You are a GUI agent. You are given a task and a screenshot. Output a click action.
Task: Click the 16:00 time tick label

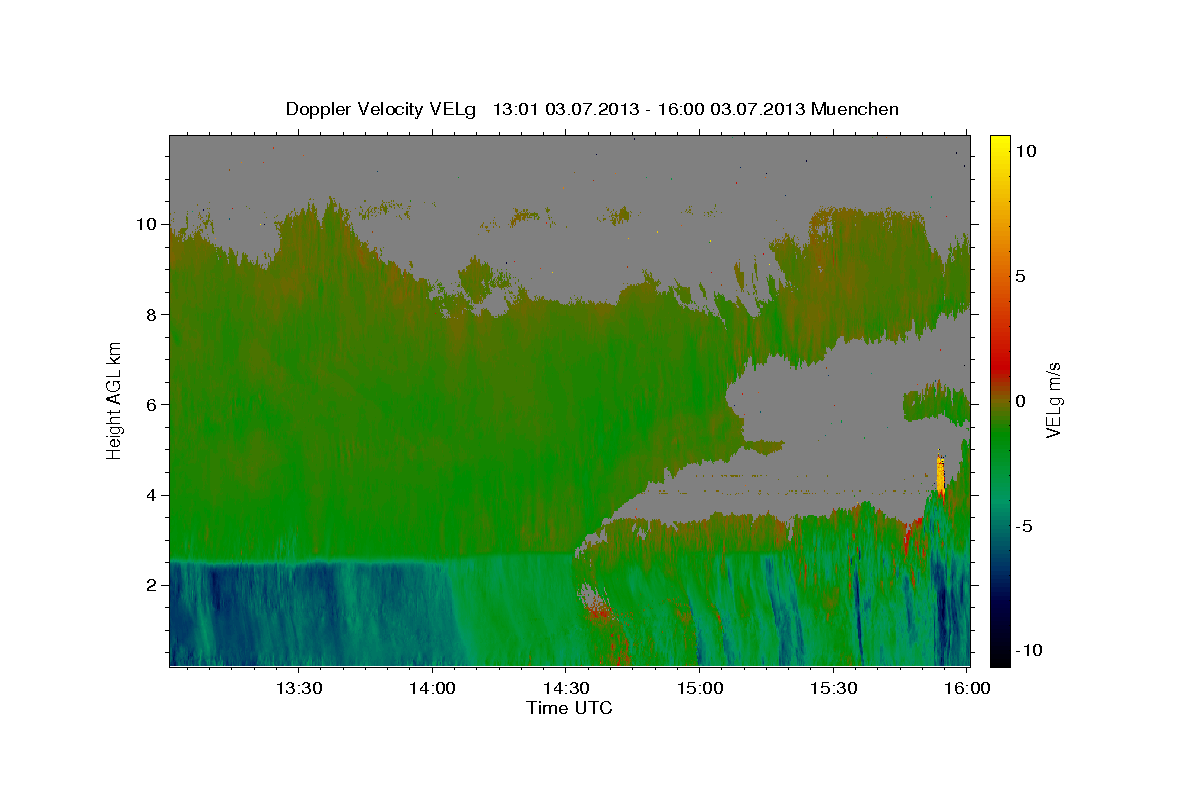click(x=967, y=688)
